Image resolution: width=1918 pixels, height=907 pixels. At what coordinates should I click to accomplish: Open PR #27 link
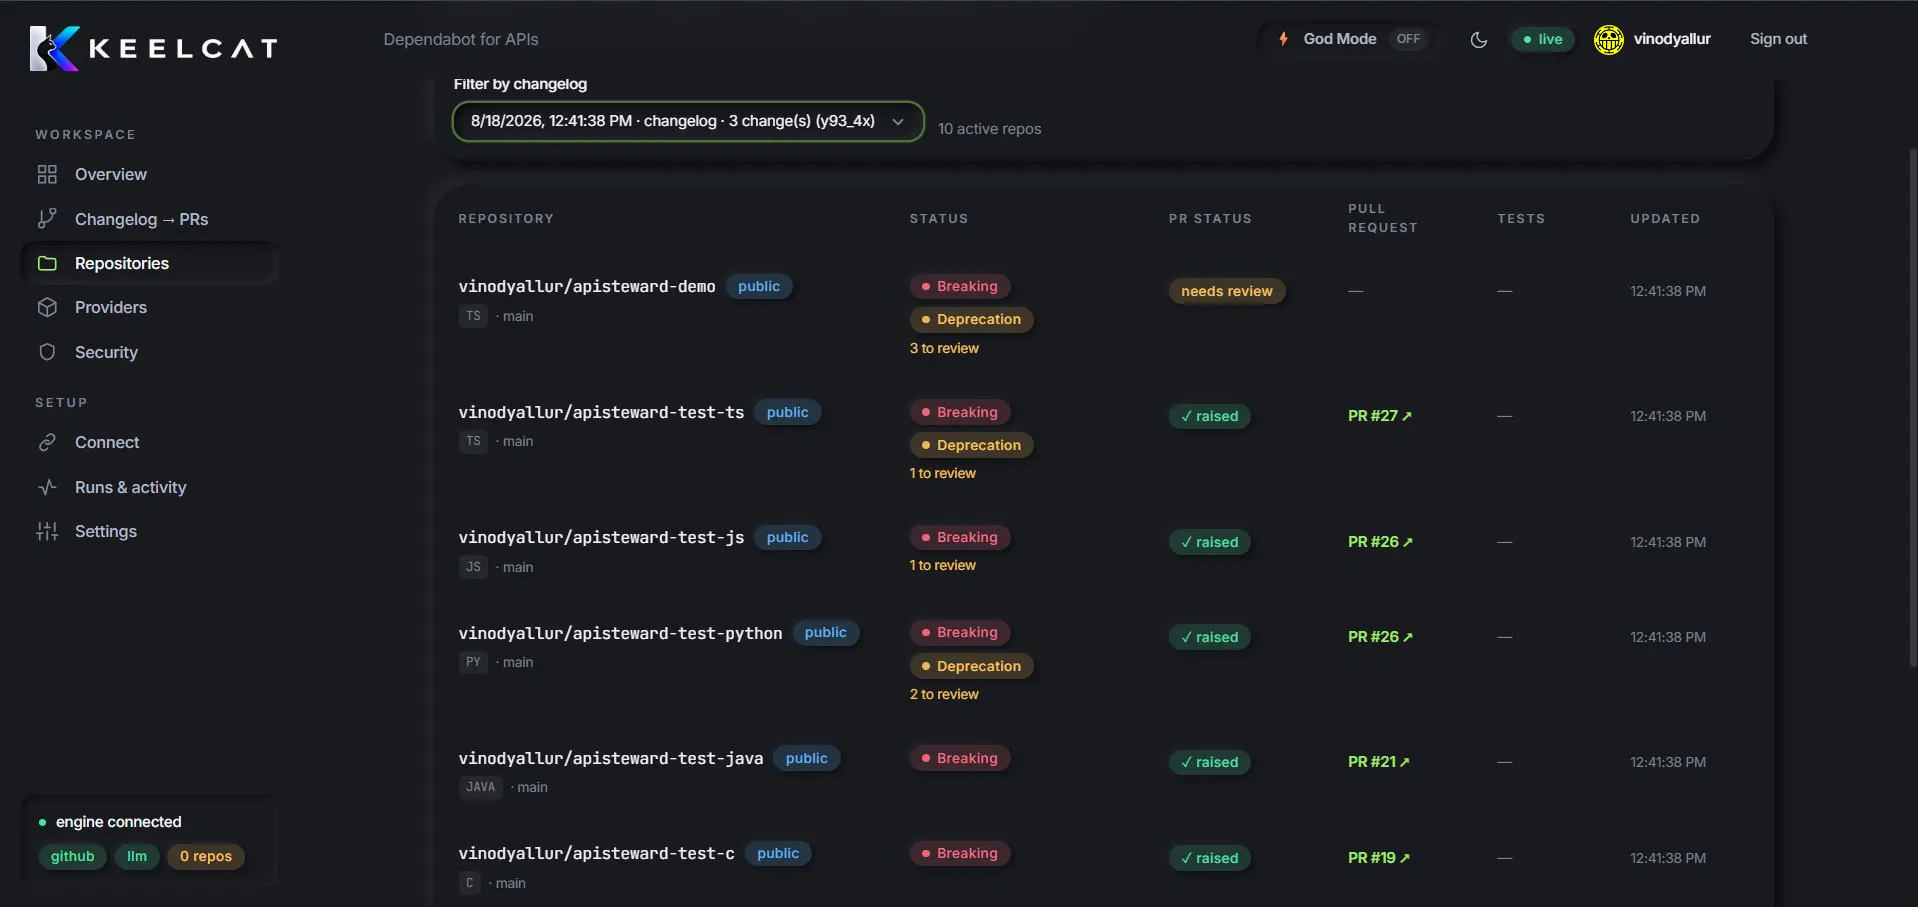coord(1380,416)
